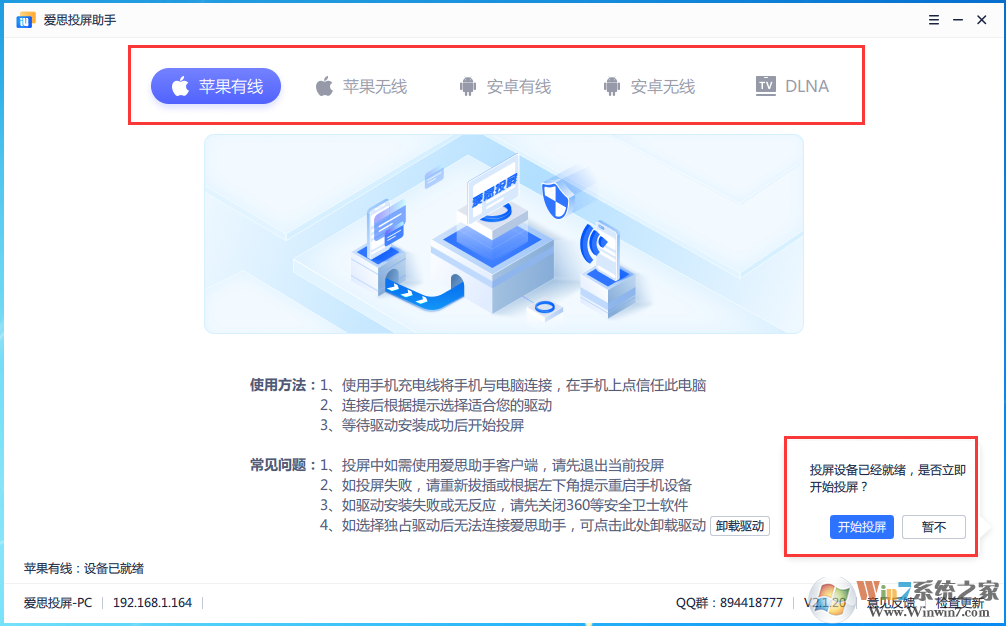This screenshot has height=626, width=1006.
Task: Click the 开始投屏 button to start mirroring
Action: (x=861, y=526)
